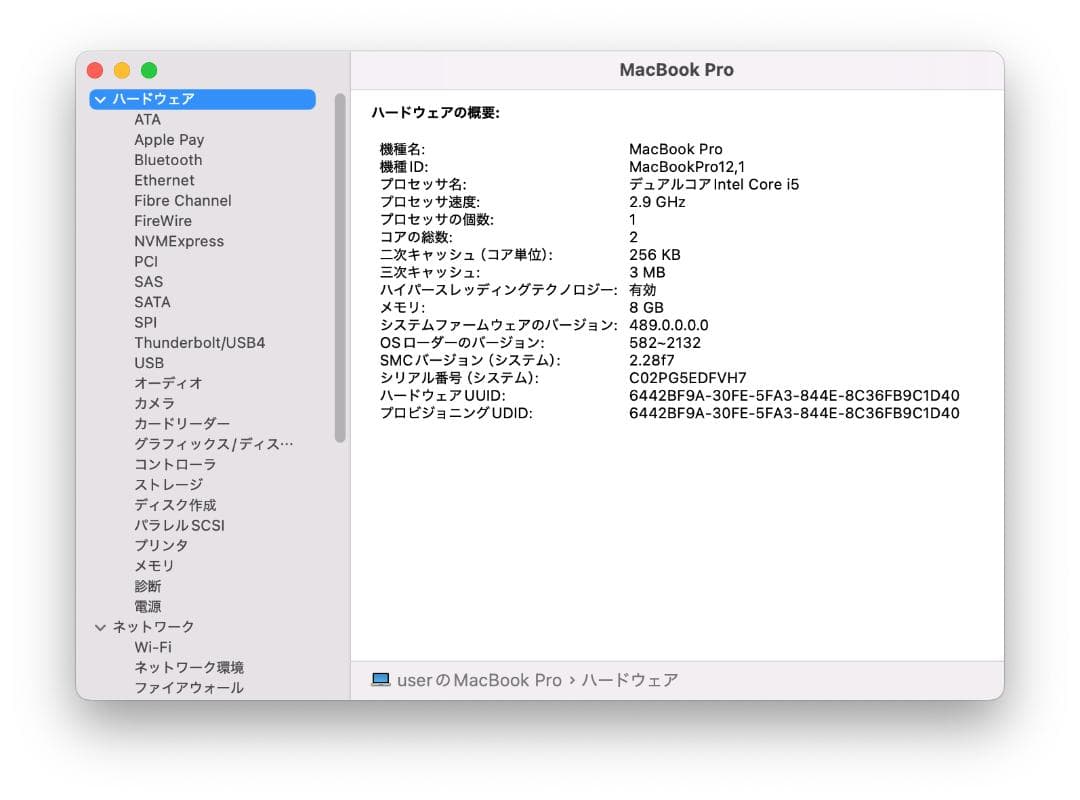Open ファイアウォール in the sidebar
This screenshot has height=800, width=1080.
coord(189,688)
